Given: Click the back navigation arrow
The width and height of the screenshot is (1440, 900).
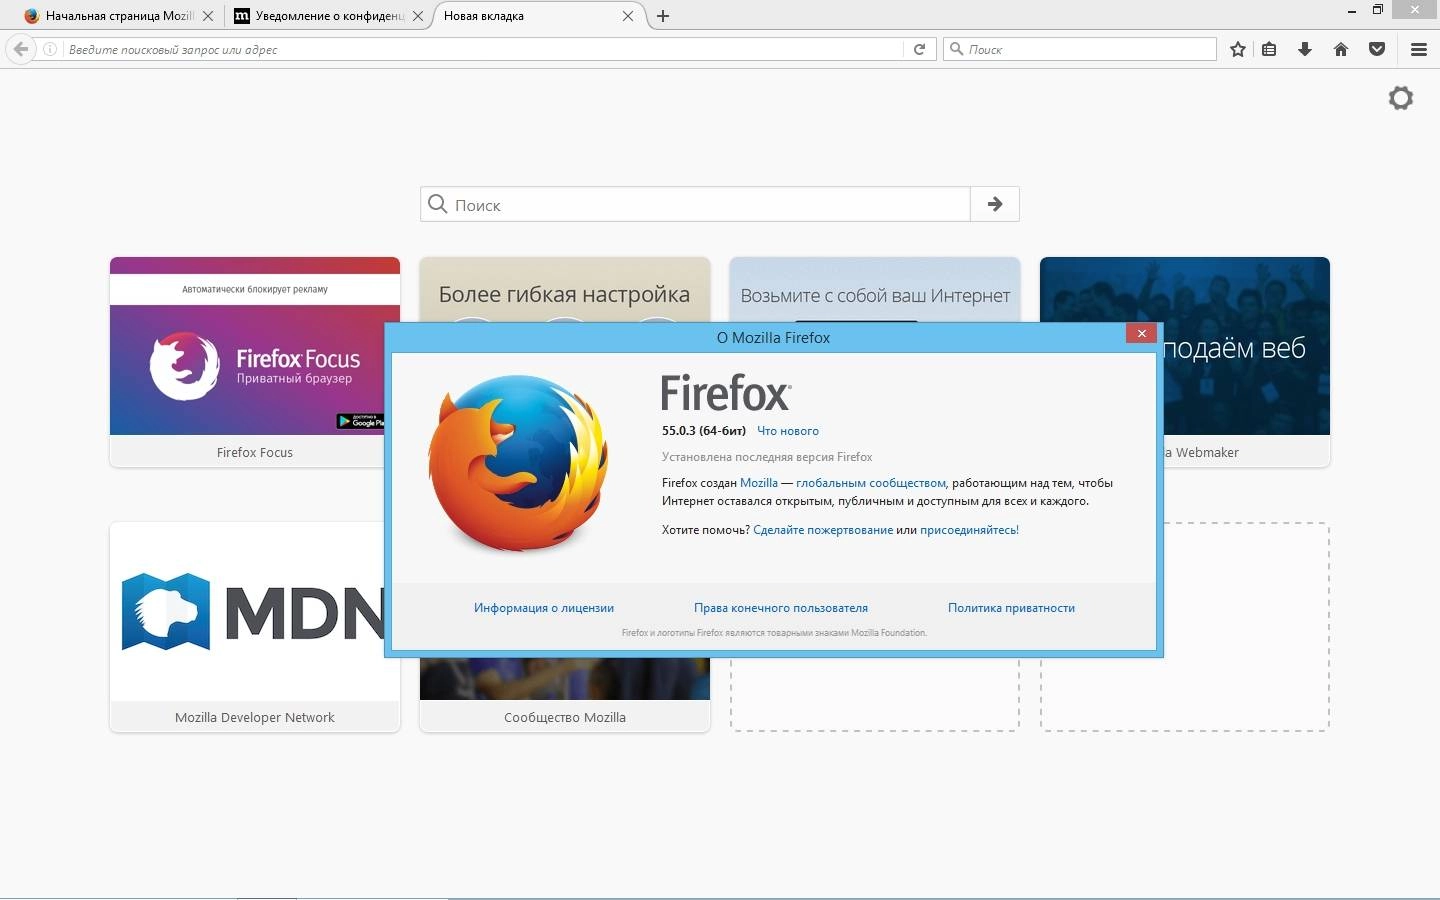Looking at the screenshot, I should 21,49.
